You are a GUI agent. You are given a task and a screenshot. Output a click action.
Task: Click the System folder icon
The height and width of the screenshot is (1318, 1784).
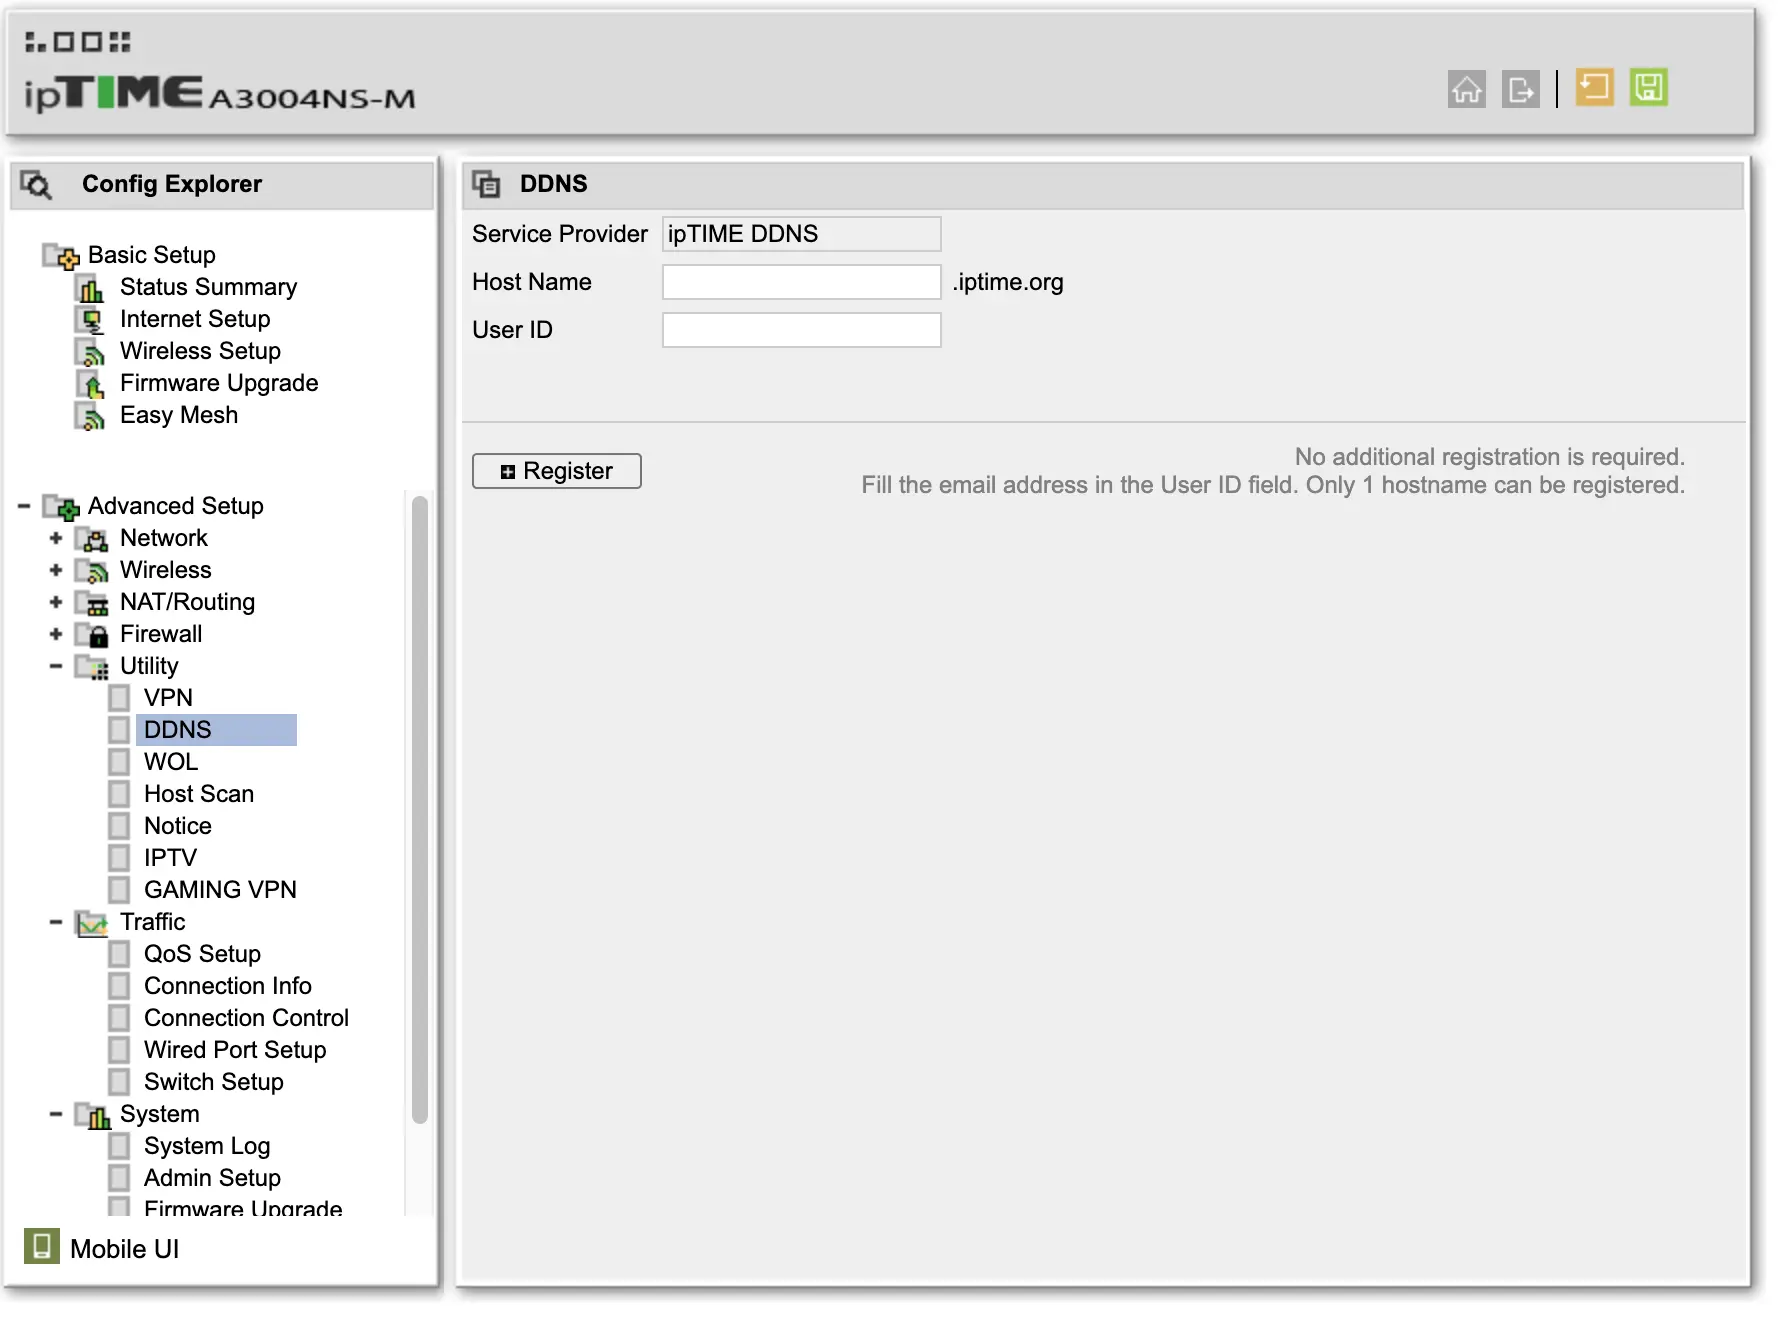tap(92, 1115)
